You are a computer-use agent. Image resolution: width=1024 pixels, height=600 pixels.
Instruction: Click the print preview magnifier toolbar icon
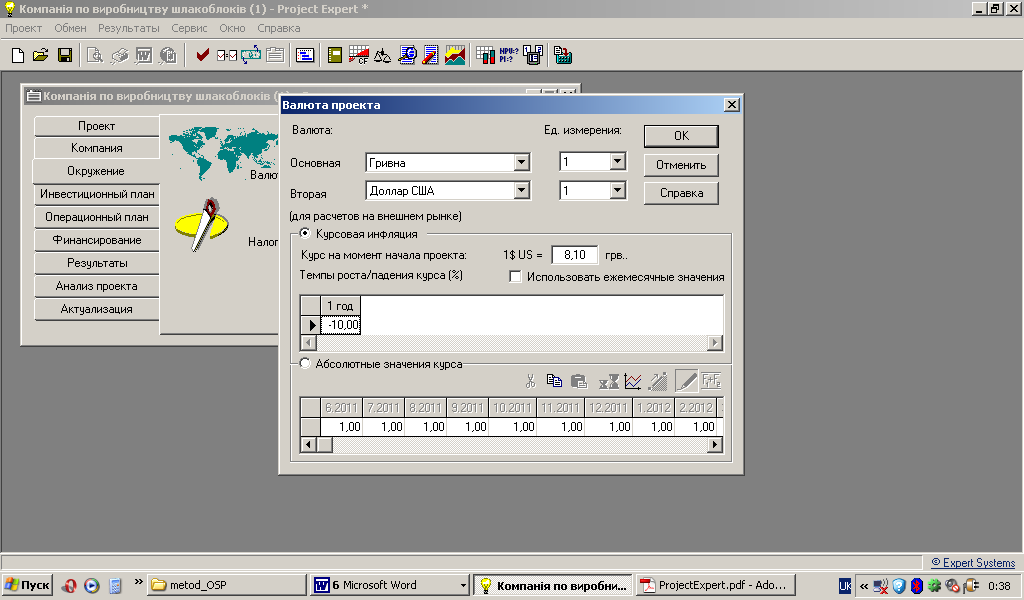(95, 55)
